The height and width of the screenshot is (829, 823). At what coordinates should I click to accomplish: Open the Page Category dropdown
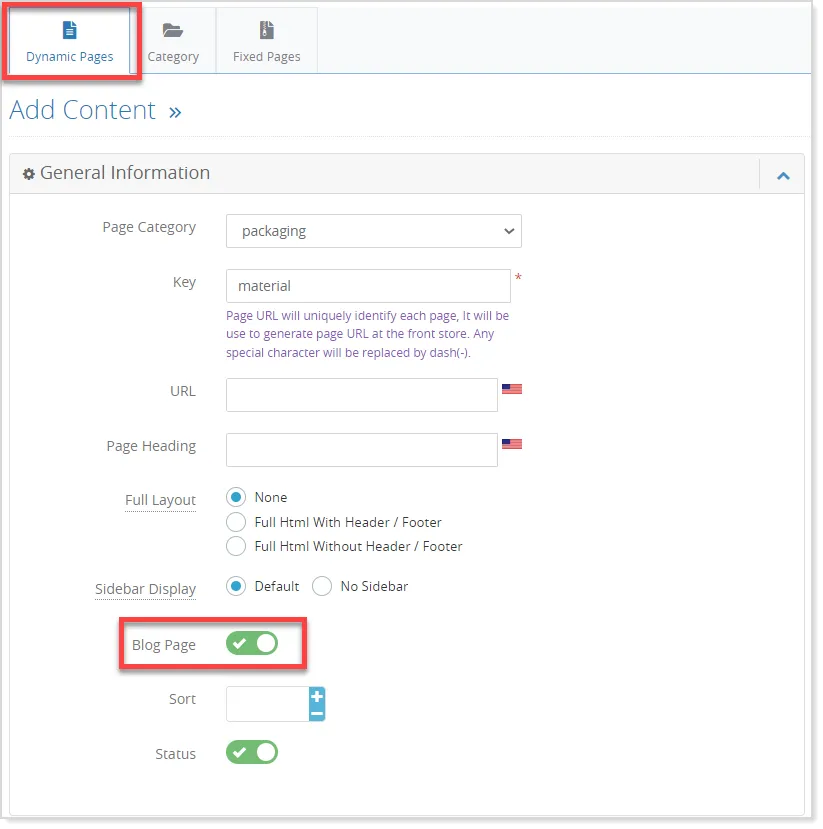[x=373, y=230]
